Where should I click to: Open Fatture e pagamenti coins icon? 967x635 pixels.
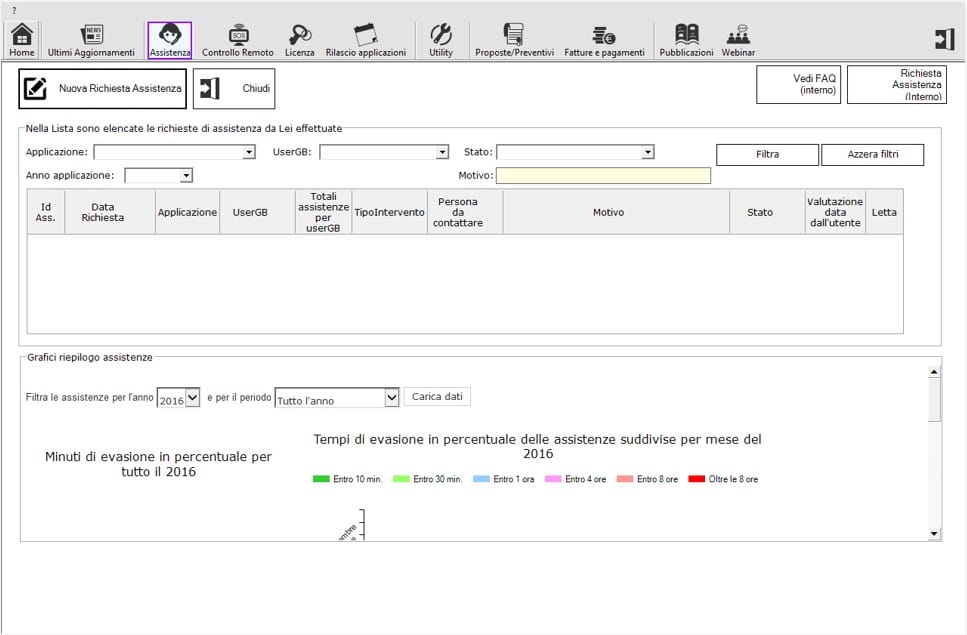pos(604,40)
